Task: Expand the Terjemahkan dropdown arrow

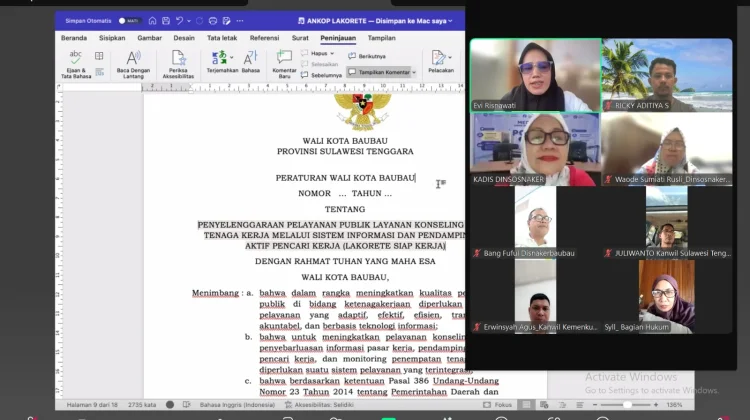Action: tap(232, 57)
